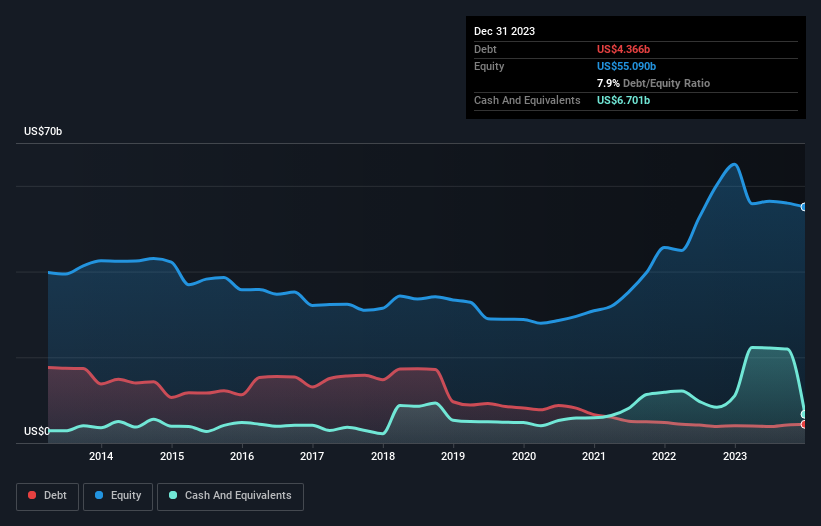The height and width of the screenshot is (526, 821).
Task: Click the teal Cash endpoint marker
Action: point(804,414)
